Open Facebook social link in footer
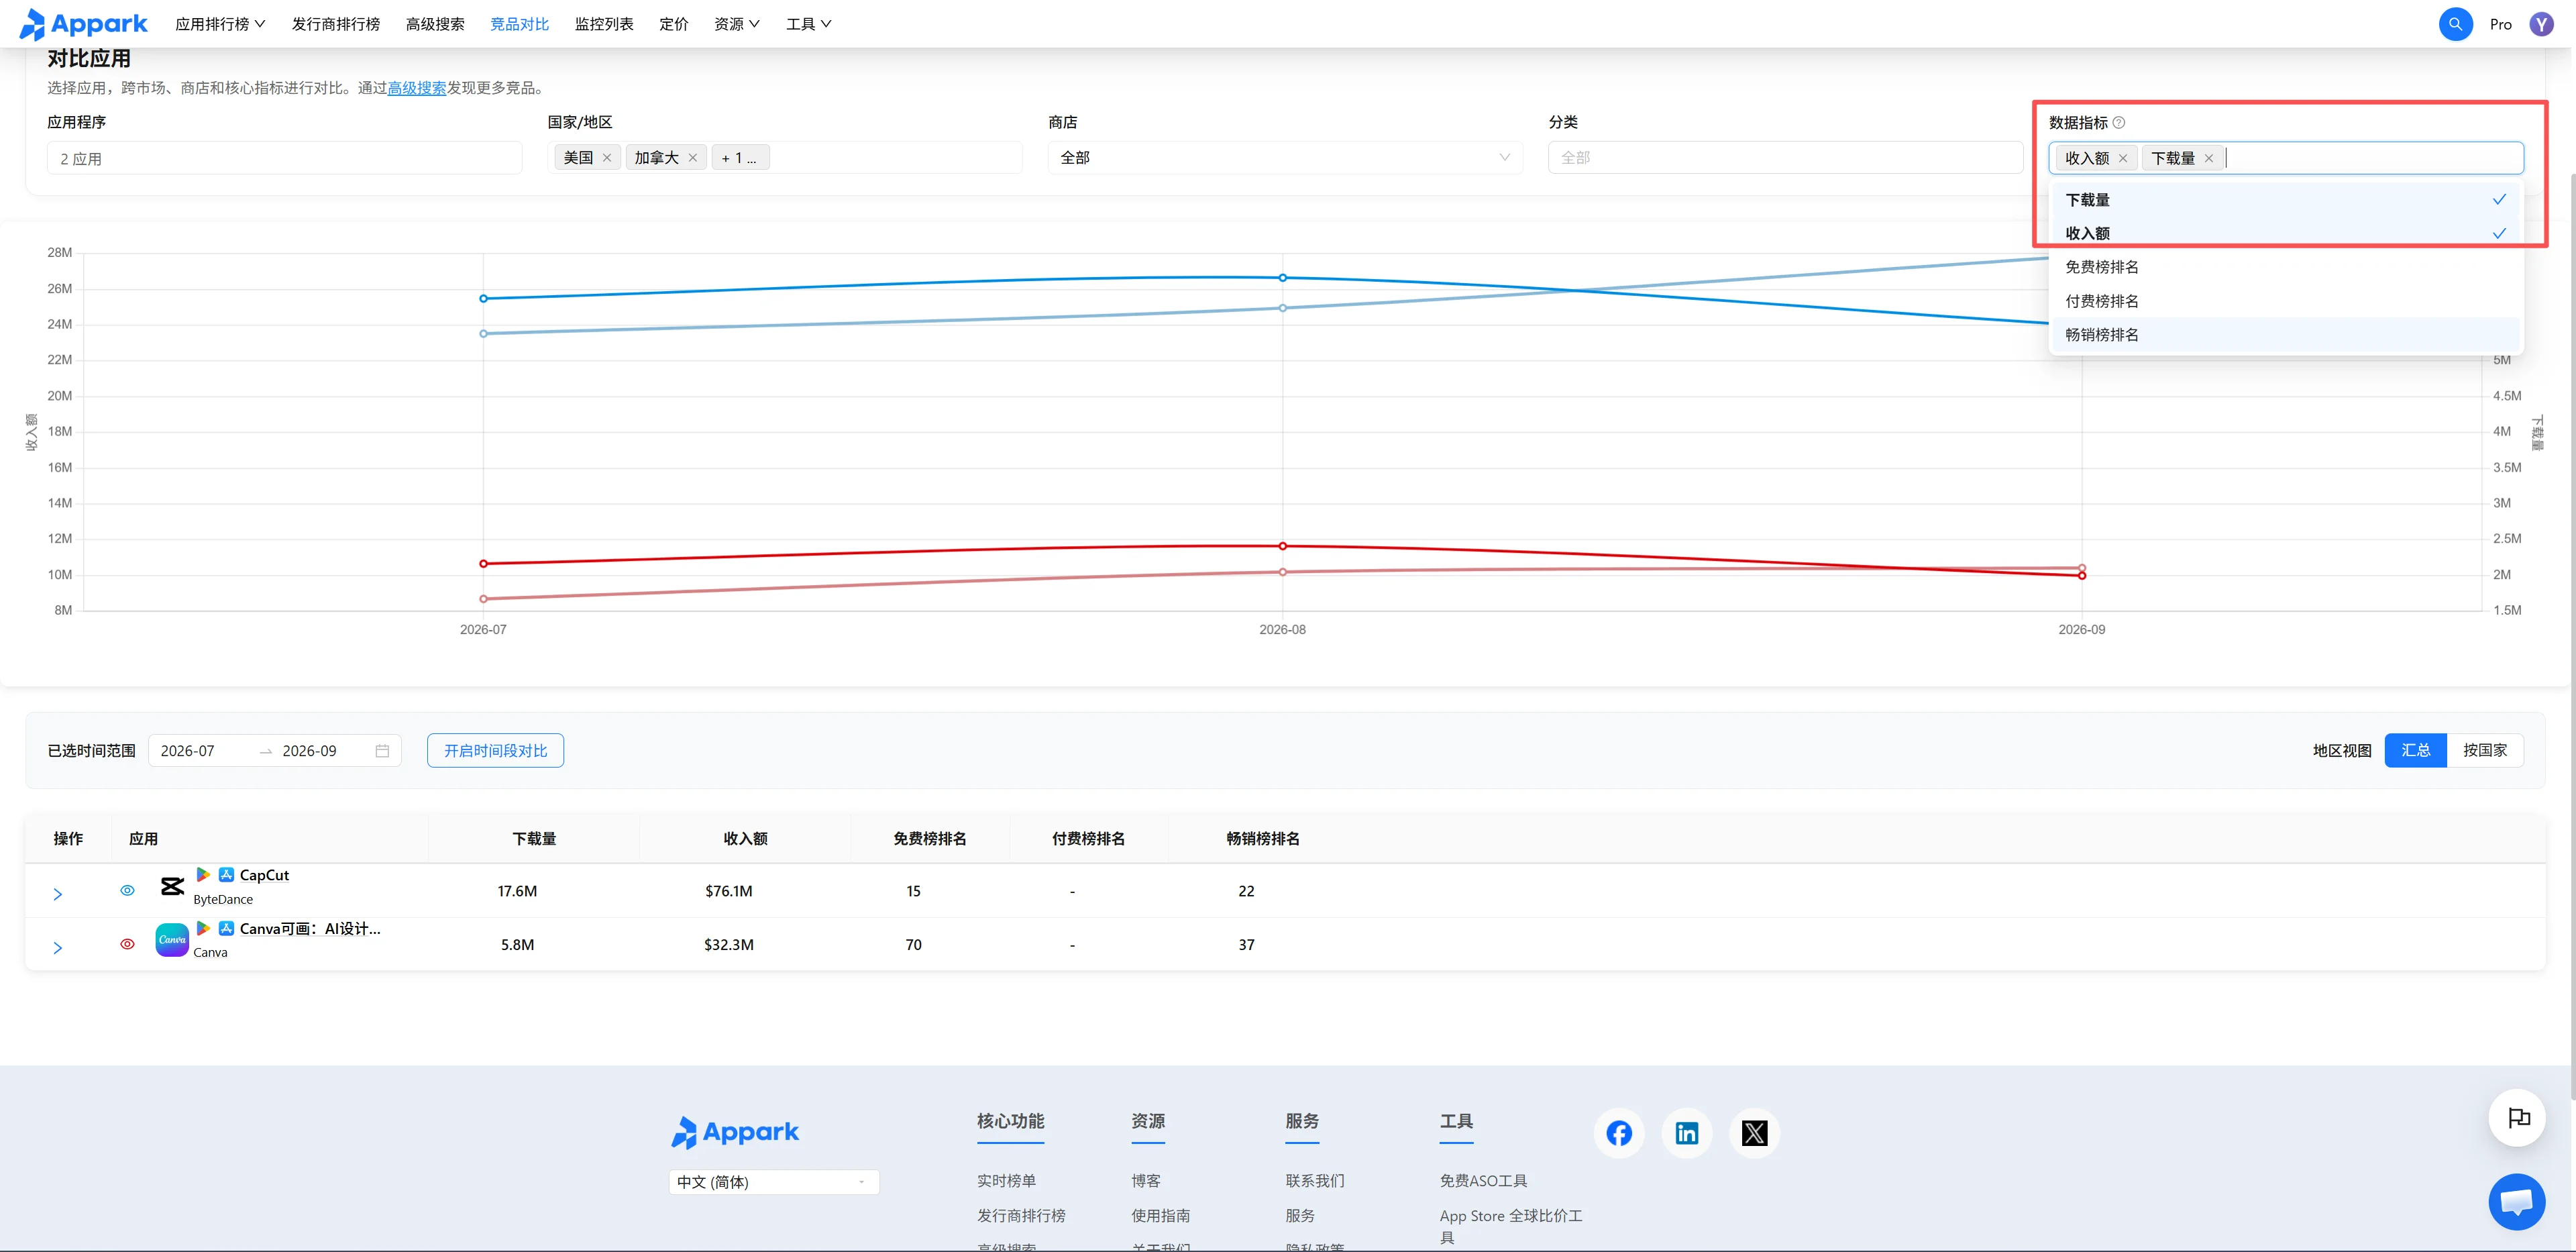This screenshot has width=2576, height=1252. coord(1619,1133)
